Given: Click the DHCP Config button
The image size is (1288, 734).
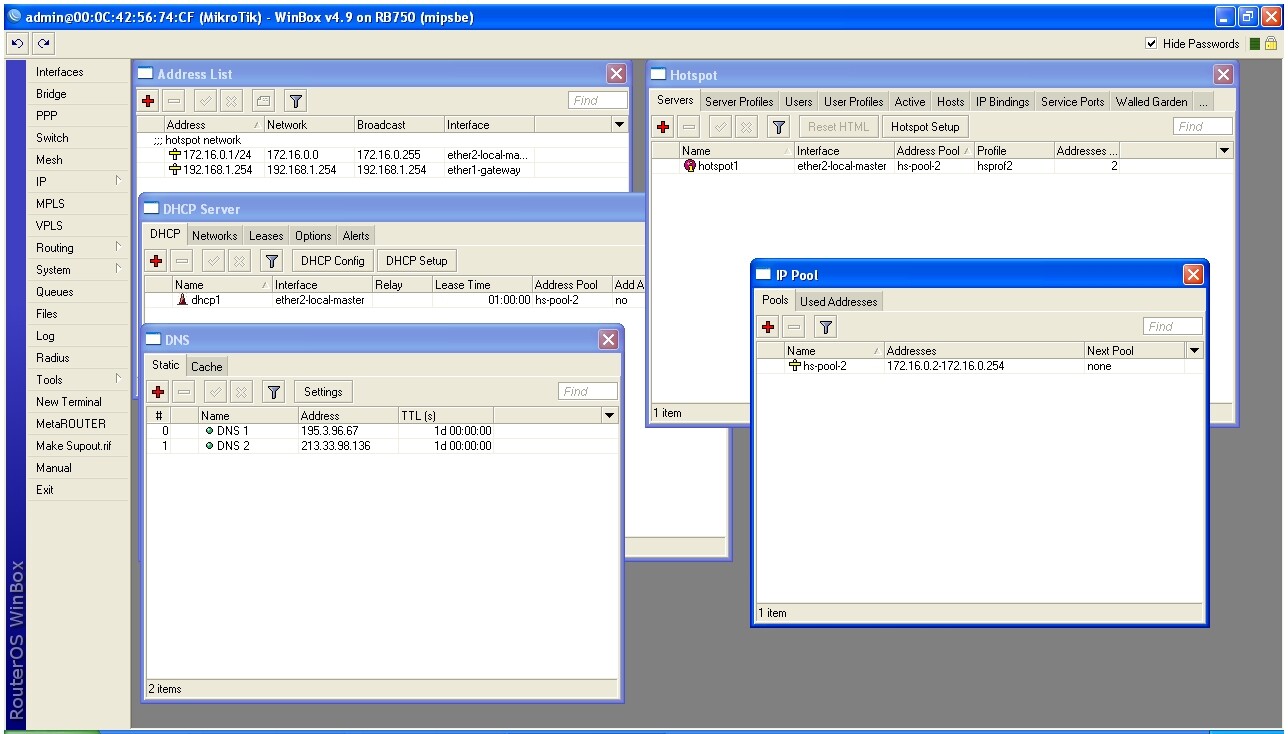Looking at the screenshot, I should click(333, 261).
